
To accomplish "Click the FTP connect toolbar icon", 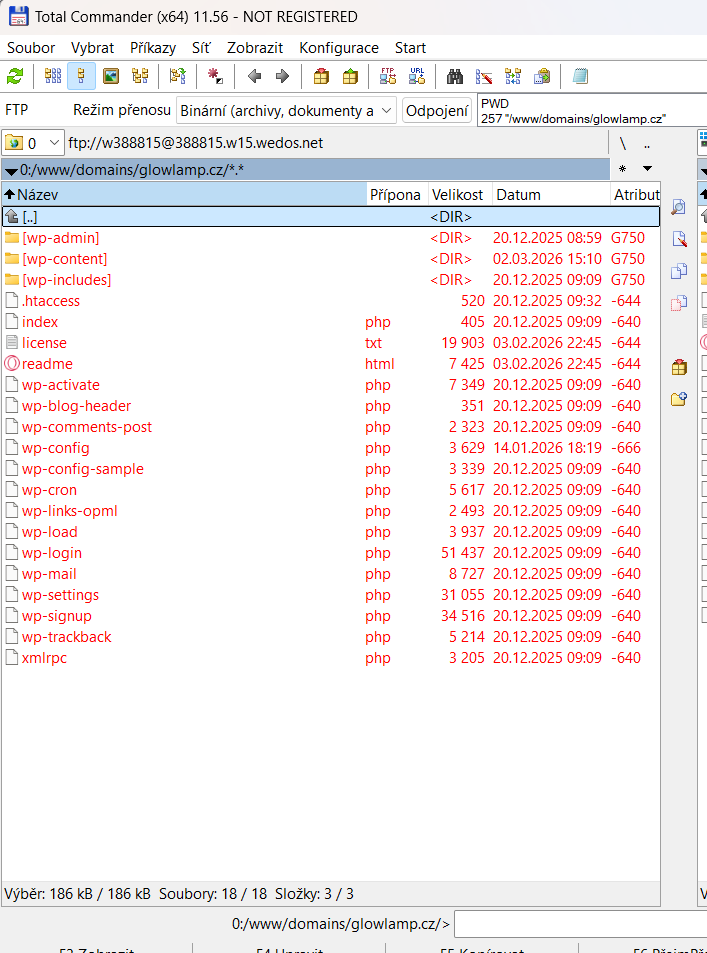I will coord(388,76).
